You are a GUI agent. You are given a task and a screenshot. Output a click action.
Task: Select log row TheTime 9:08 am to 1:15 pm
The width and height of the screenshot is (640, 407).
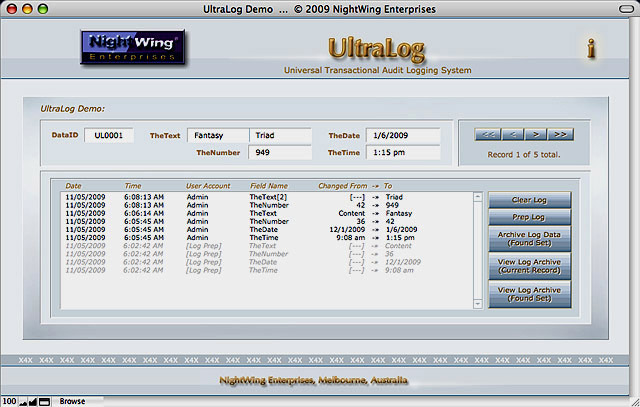pyautogui.click(x=267, y=238)
